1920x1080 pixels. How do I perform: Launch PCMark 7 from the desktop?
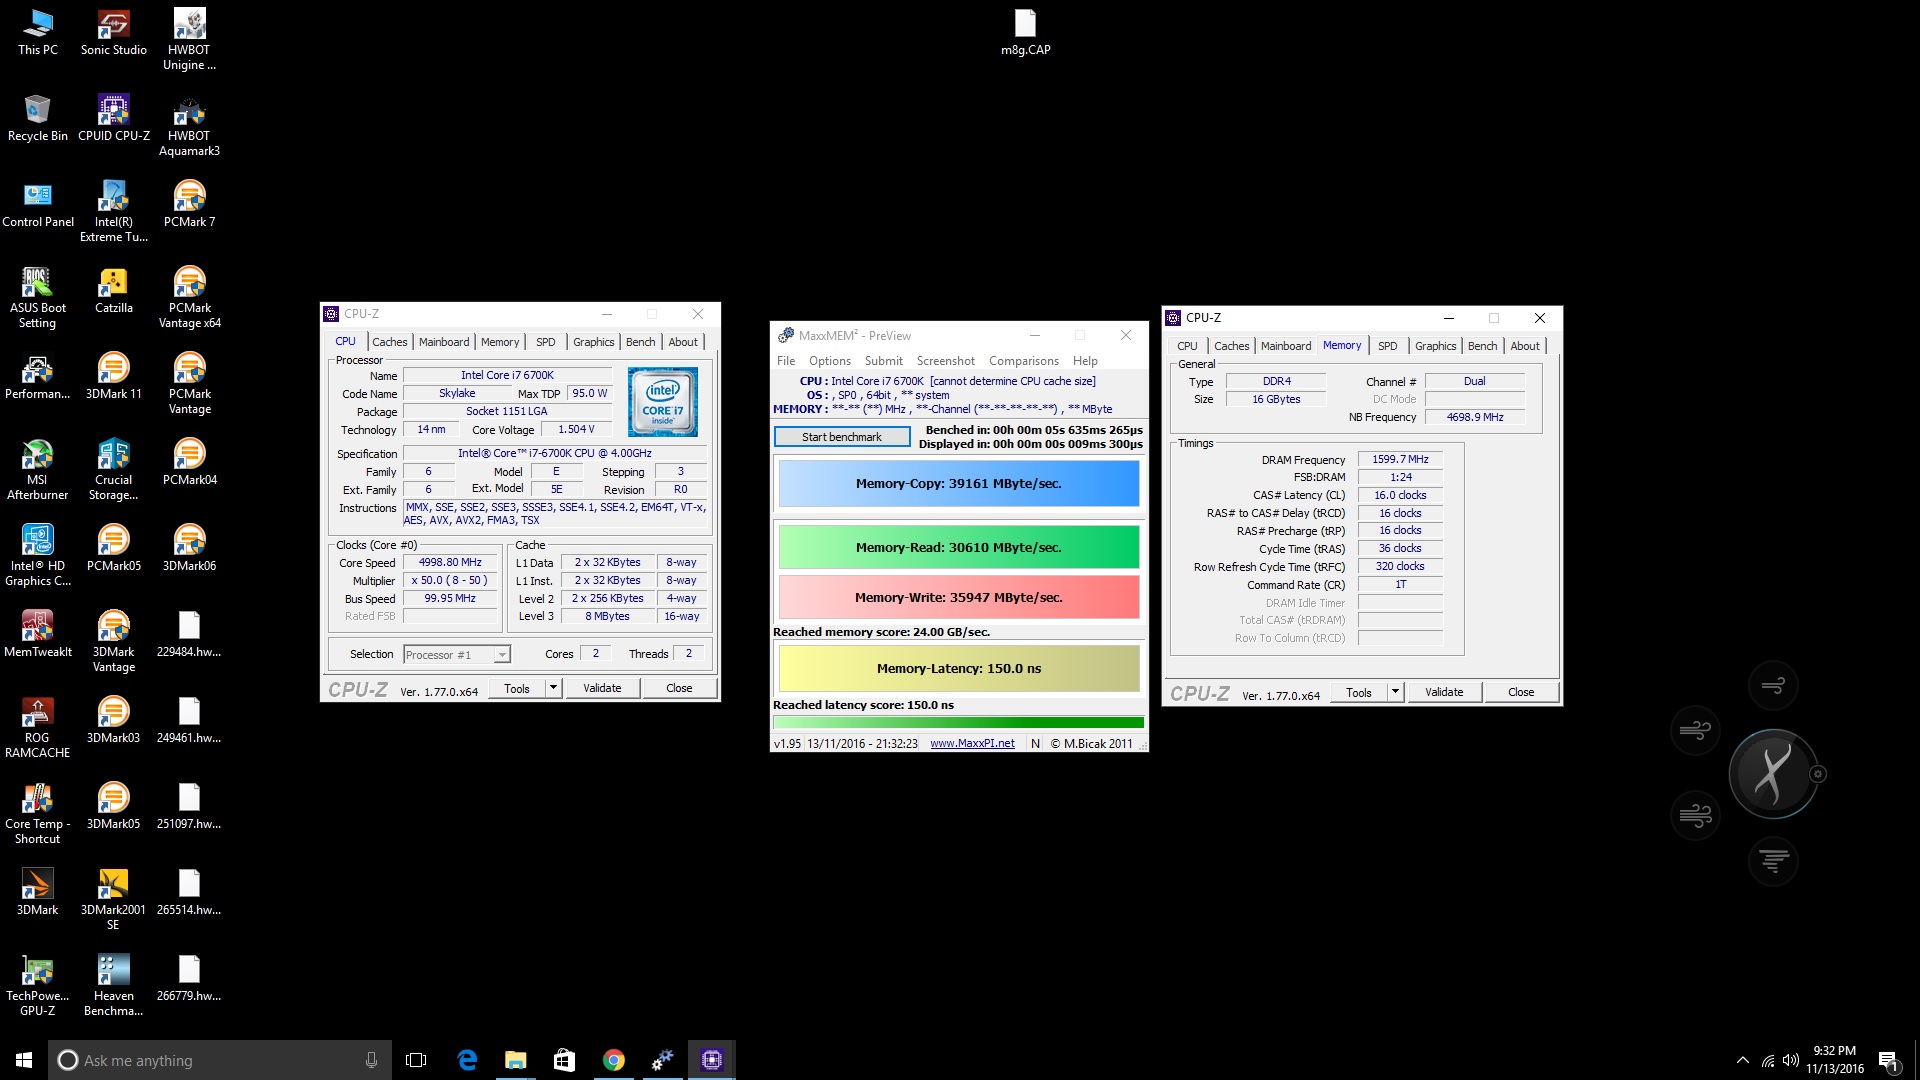point(189,204)
